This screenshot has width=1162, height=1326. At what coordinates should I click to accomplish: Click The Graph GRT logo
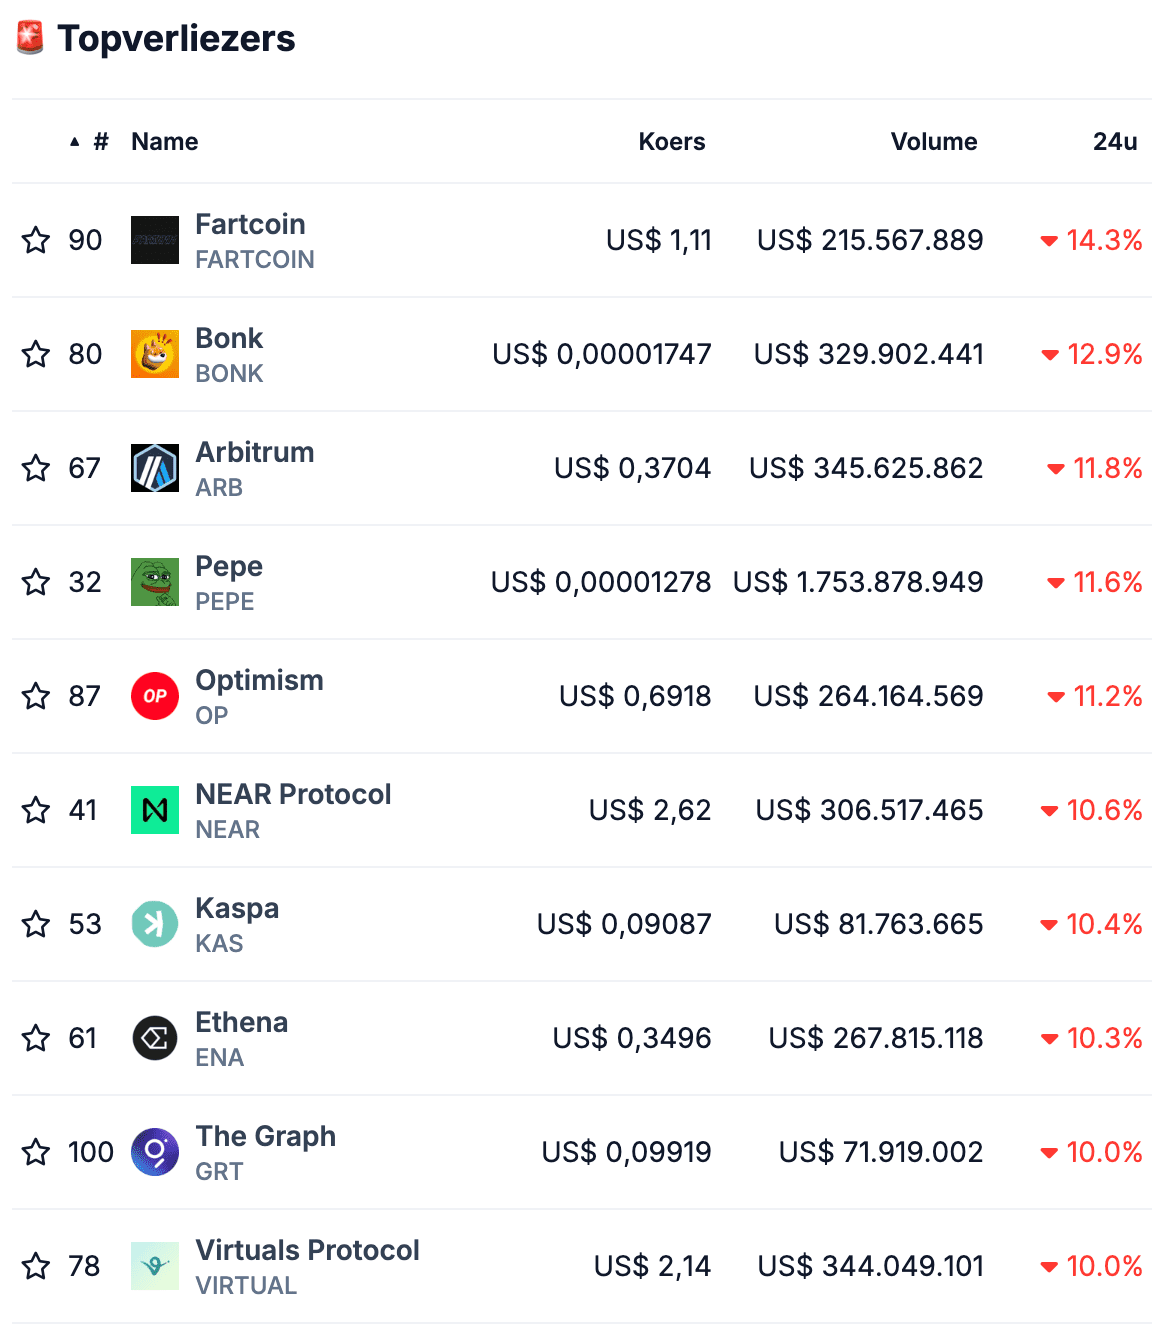[x=155, y=1152]
